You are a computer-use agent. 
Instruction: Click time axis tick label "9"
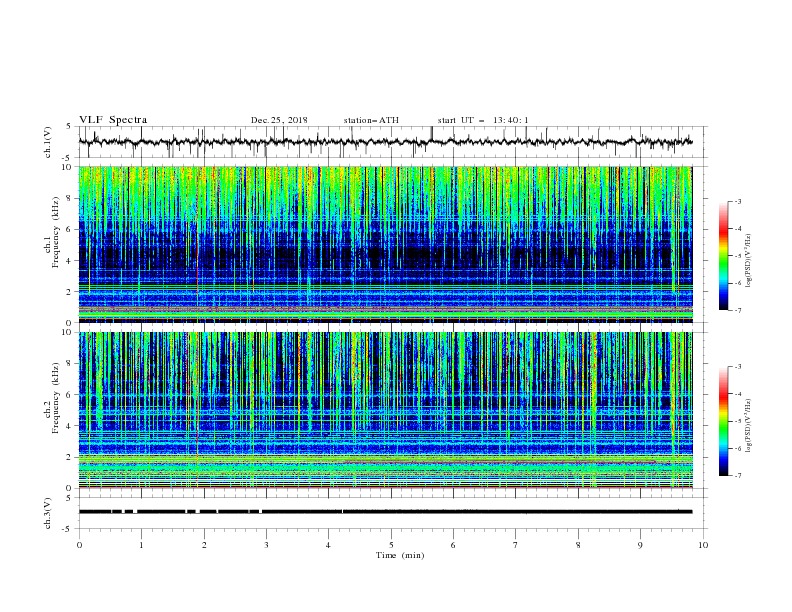(x=640, y=545)
